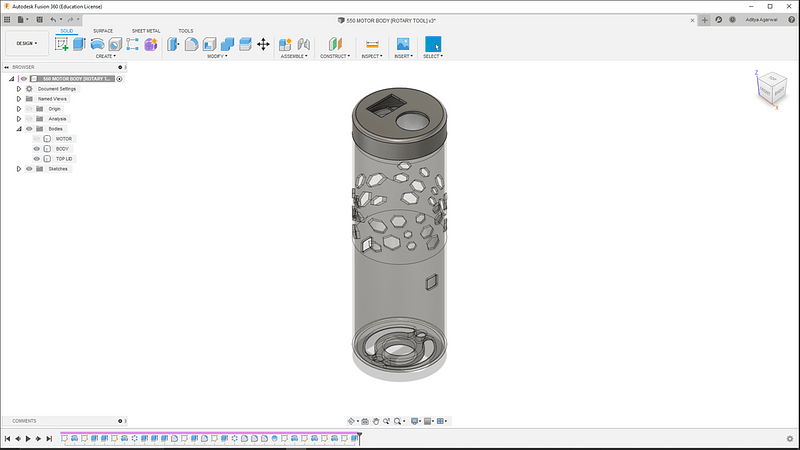The image size is (800, 450).
Task: Open the job status clock icon
Action: [732, 20]
